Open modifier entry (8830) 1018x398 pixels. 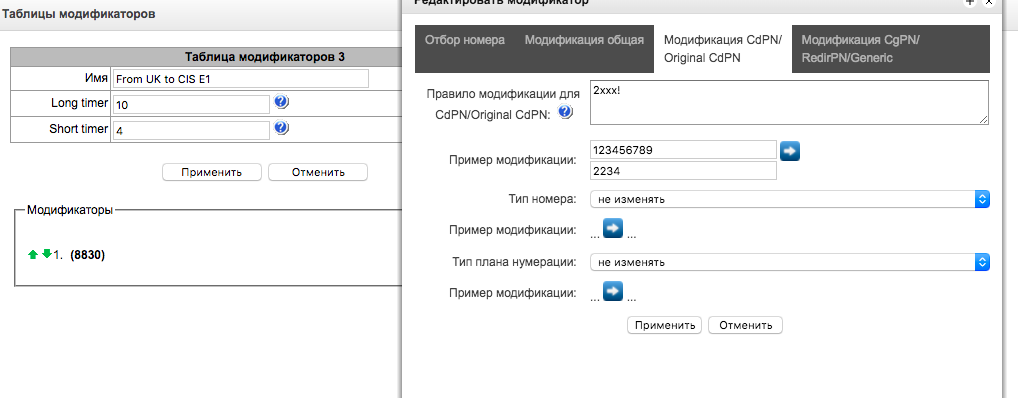87,255
